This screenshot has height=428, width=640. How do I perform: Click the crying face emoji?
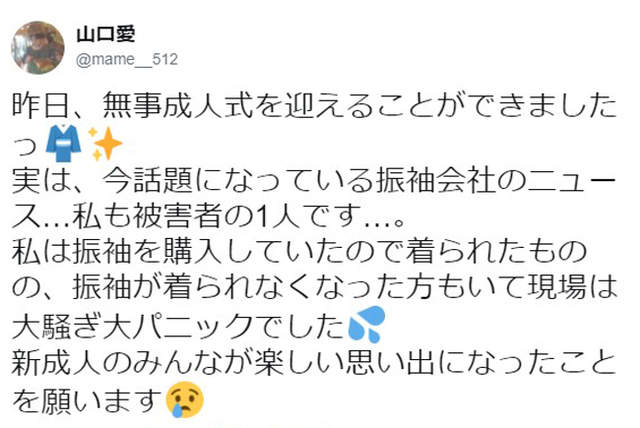click(184, 399)
